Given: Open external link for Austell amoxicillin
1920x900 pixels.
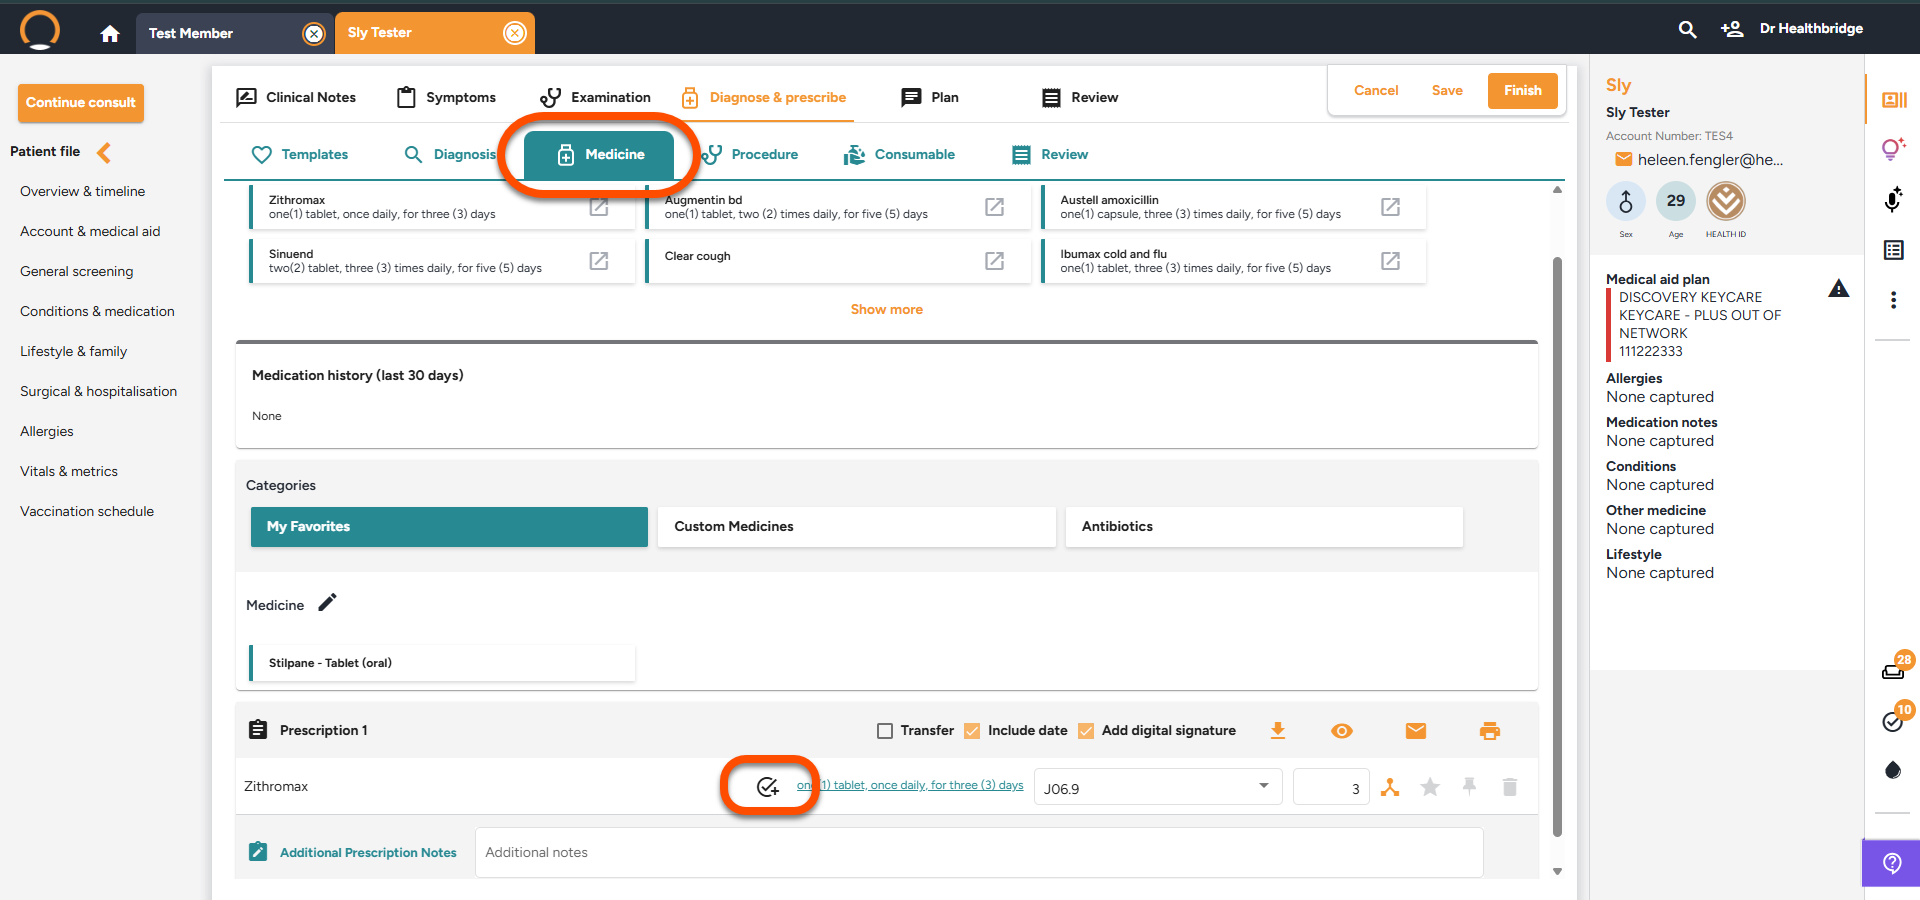Looking at the screenshot, I should (1390, 207).
